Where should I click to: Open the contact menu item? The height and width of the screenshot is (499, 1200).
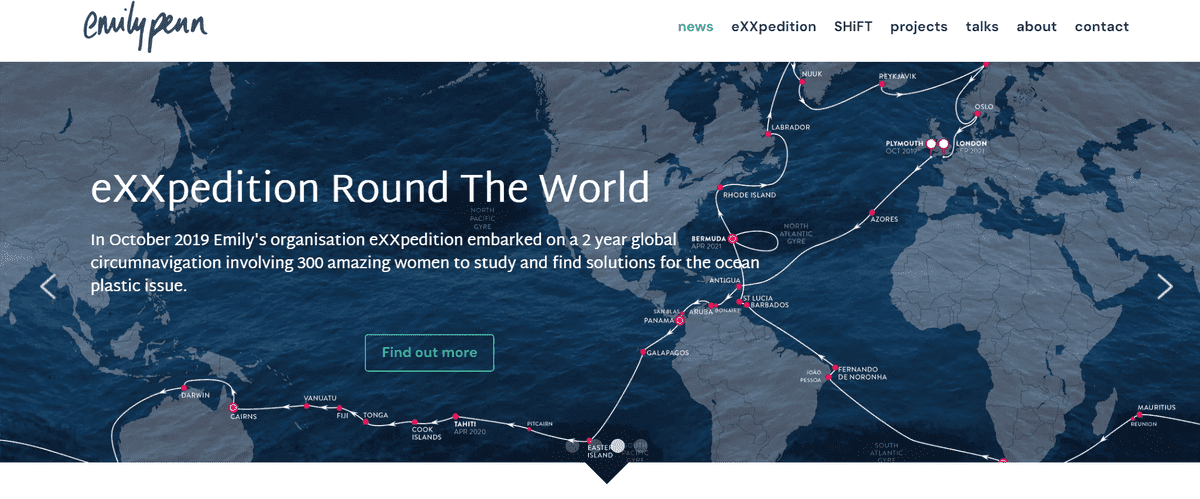click(x=1102, y=27)
